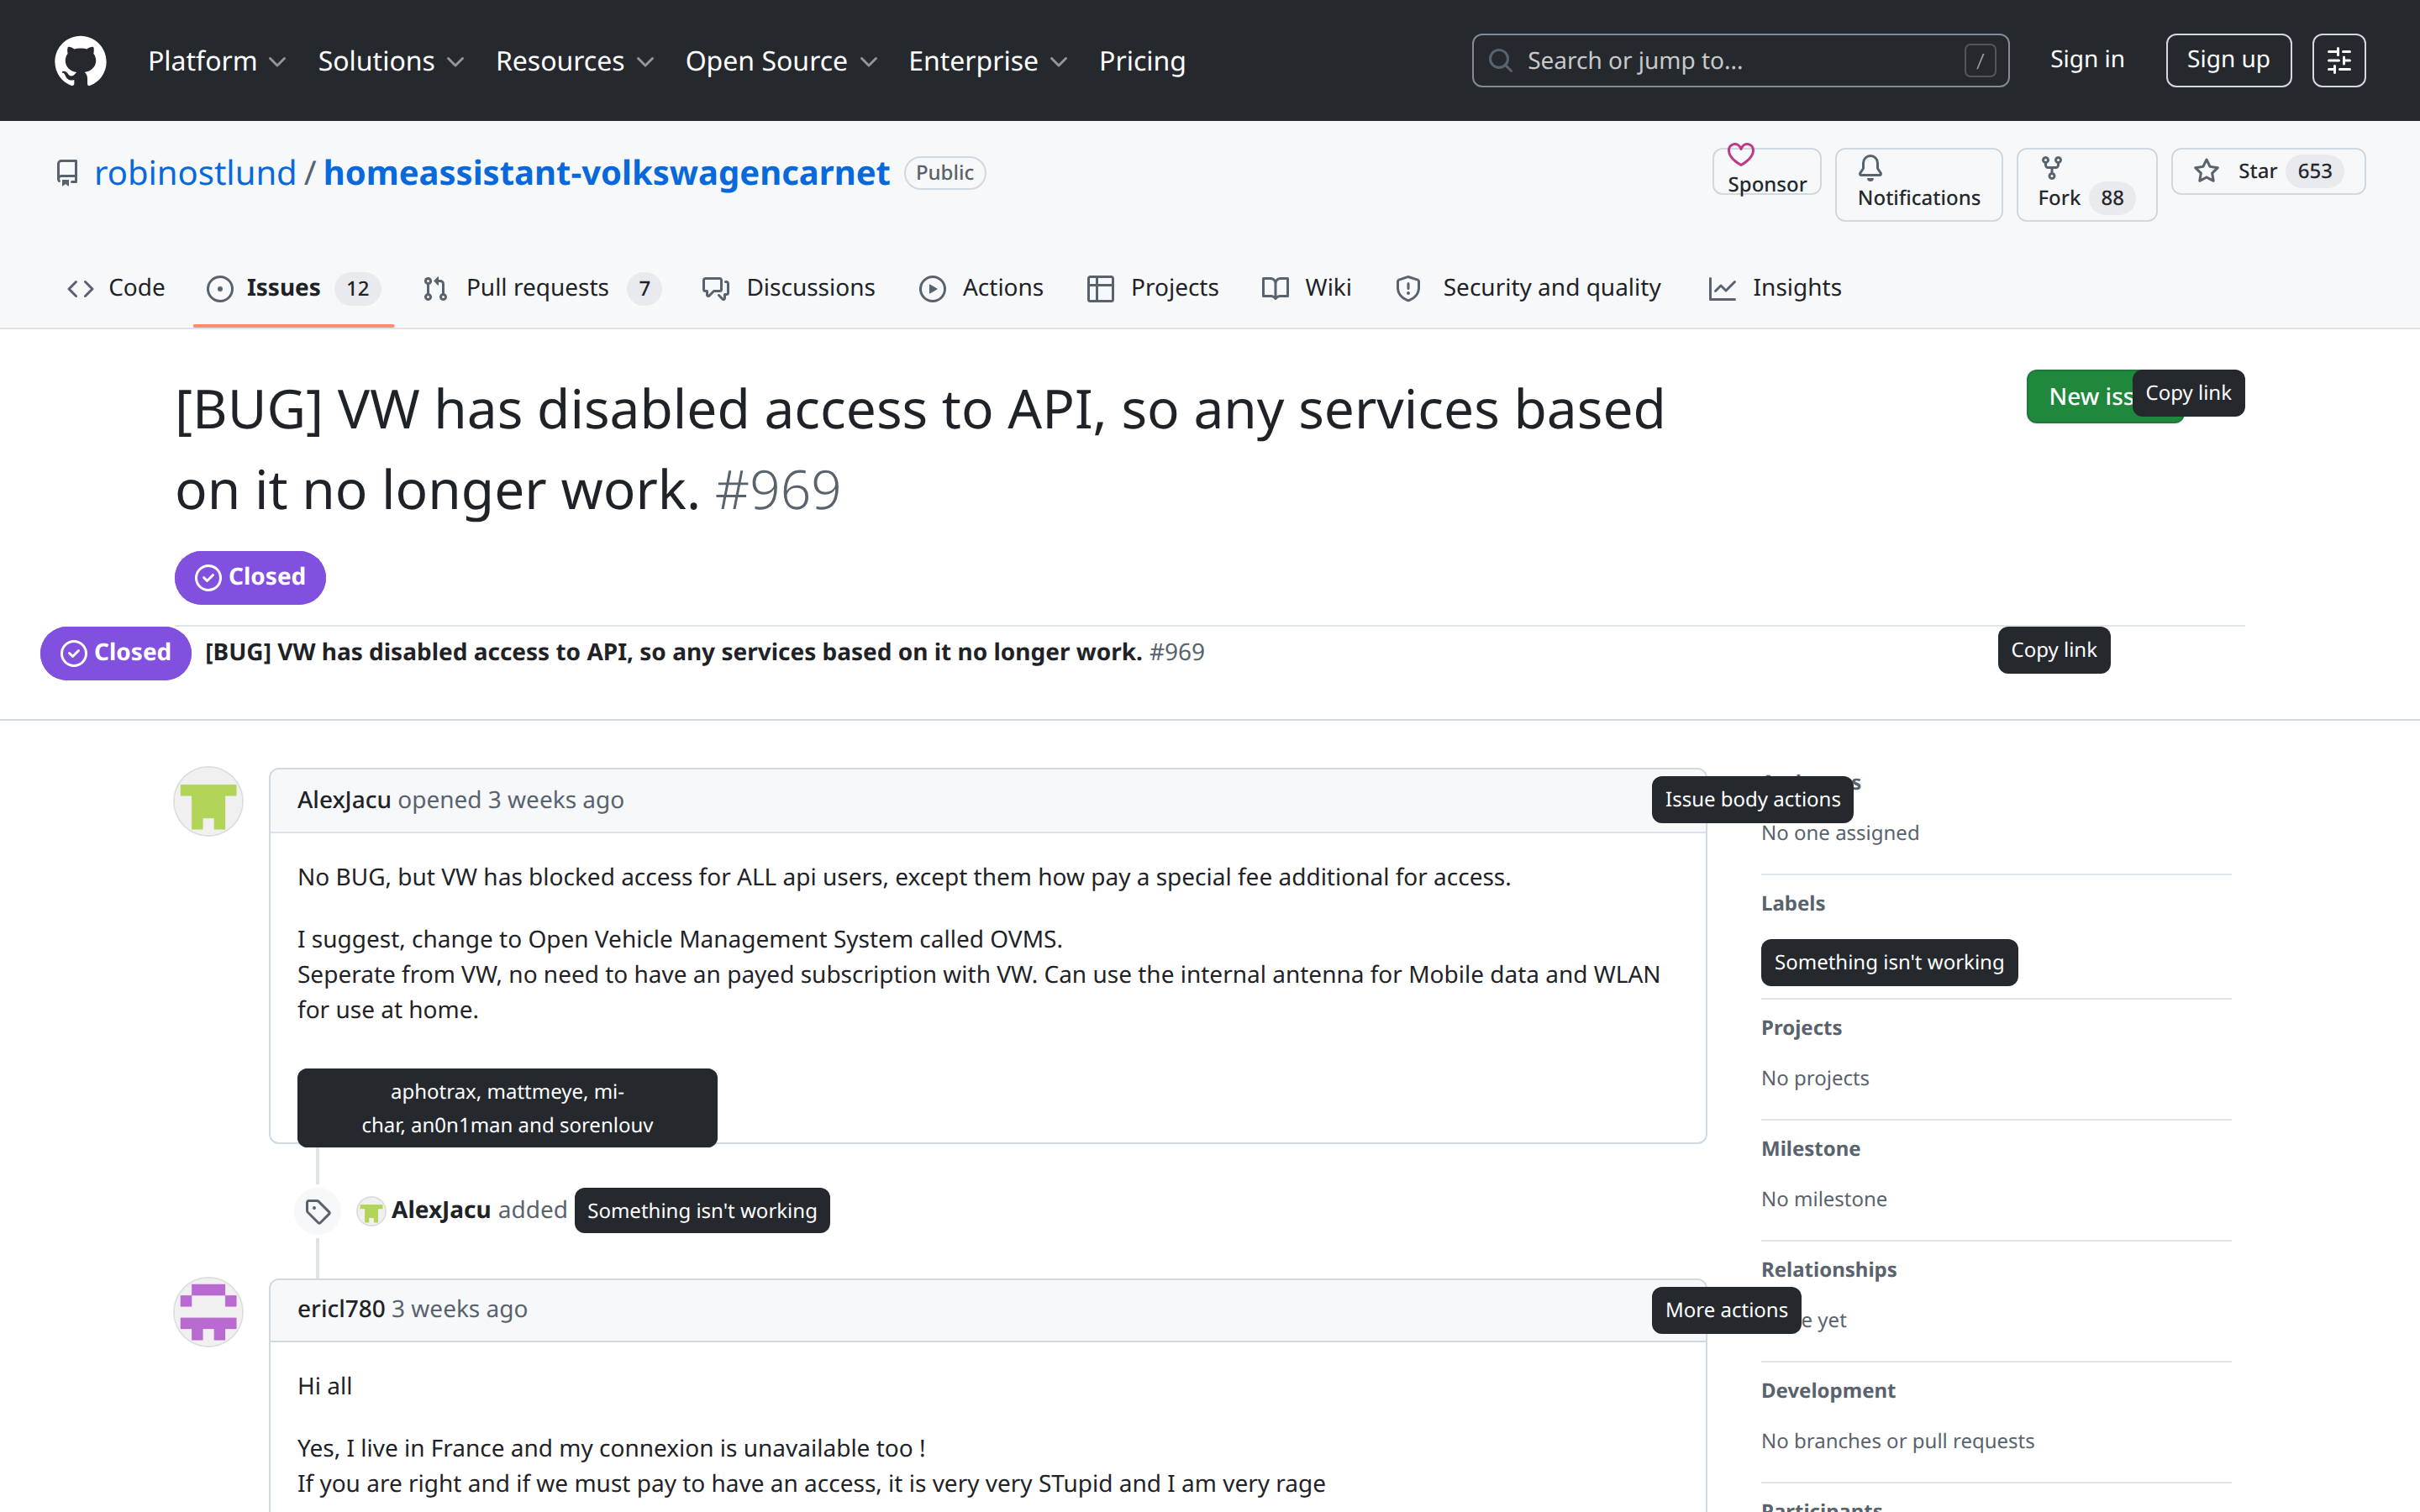Open AlexJacu profile in issue header
2420x1512 pixels.
click(x=344, y=800)
